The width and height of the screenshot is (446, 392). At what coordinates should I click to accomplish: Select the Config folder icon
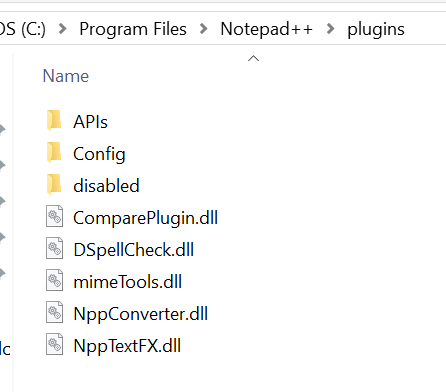pyautogui.click(x=54, y=152)
